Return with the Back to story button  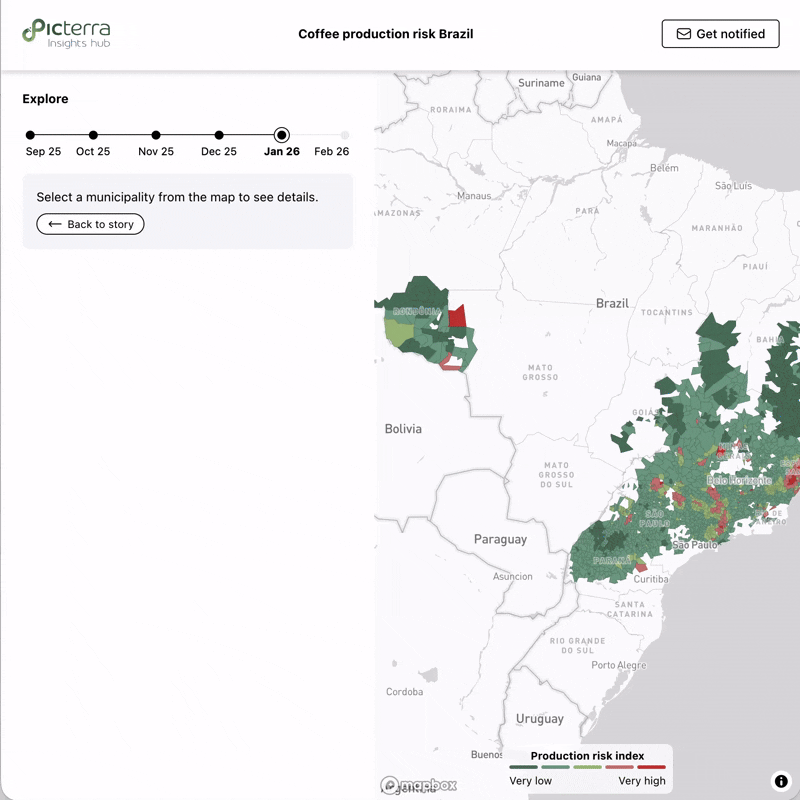click(90, 224)
